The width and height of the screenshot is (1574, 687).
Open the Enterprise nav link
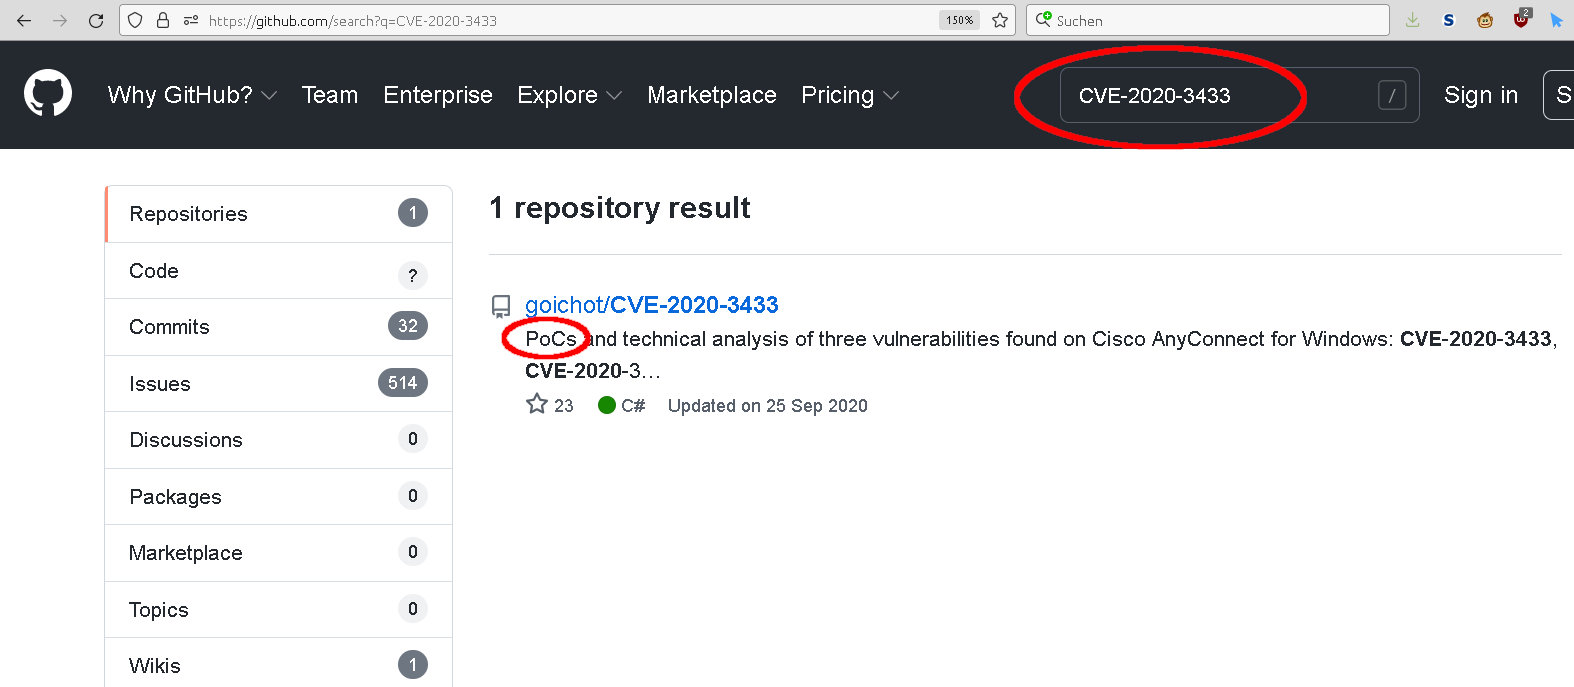tap(438, 95)
